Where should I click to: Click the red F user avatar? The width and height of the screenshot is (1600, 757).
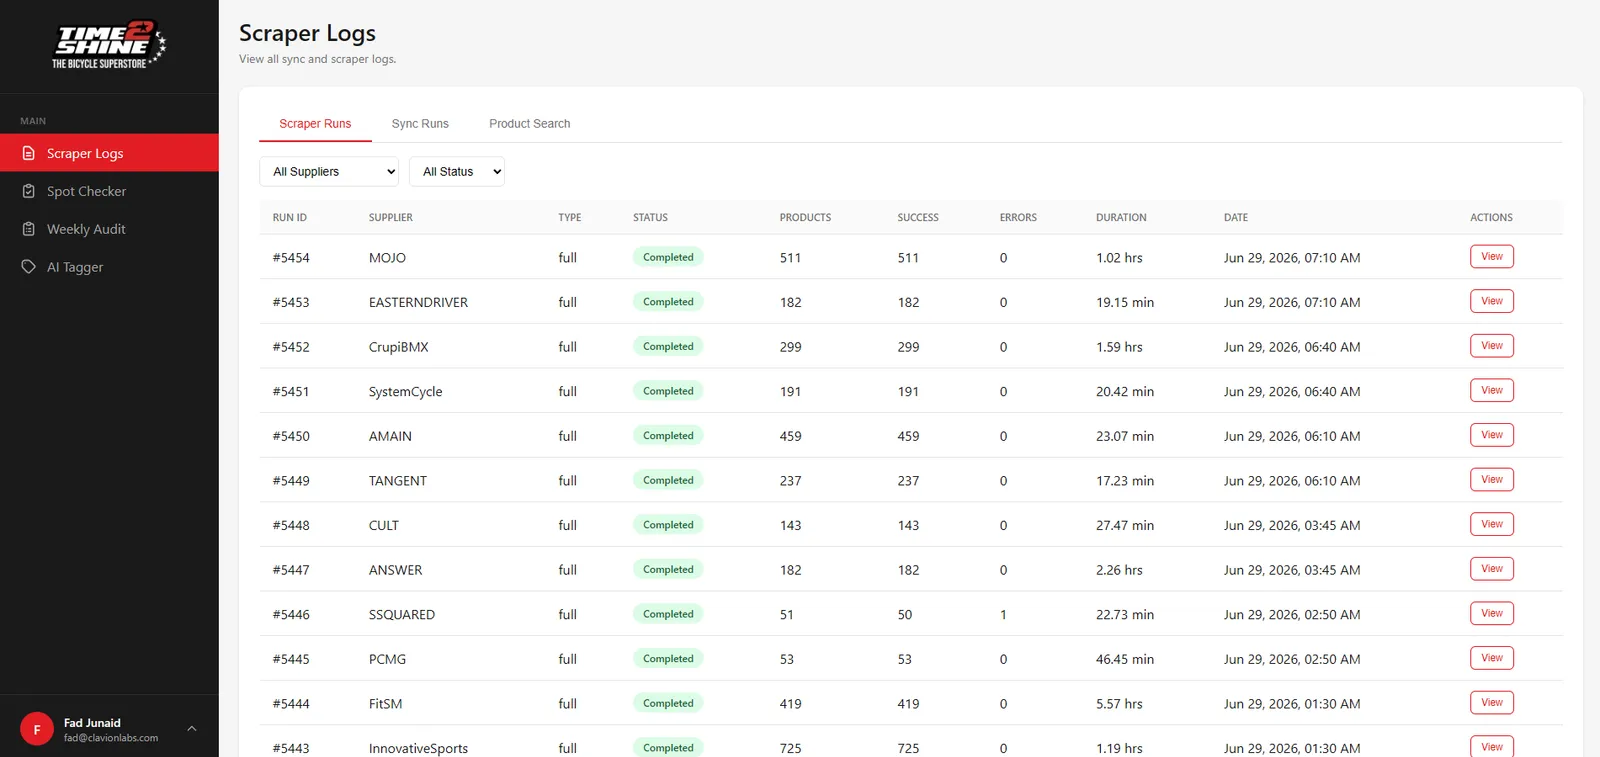[x=37, y=729]
